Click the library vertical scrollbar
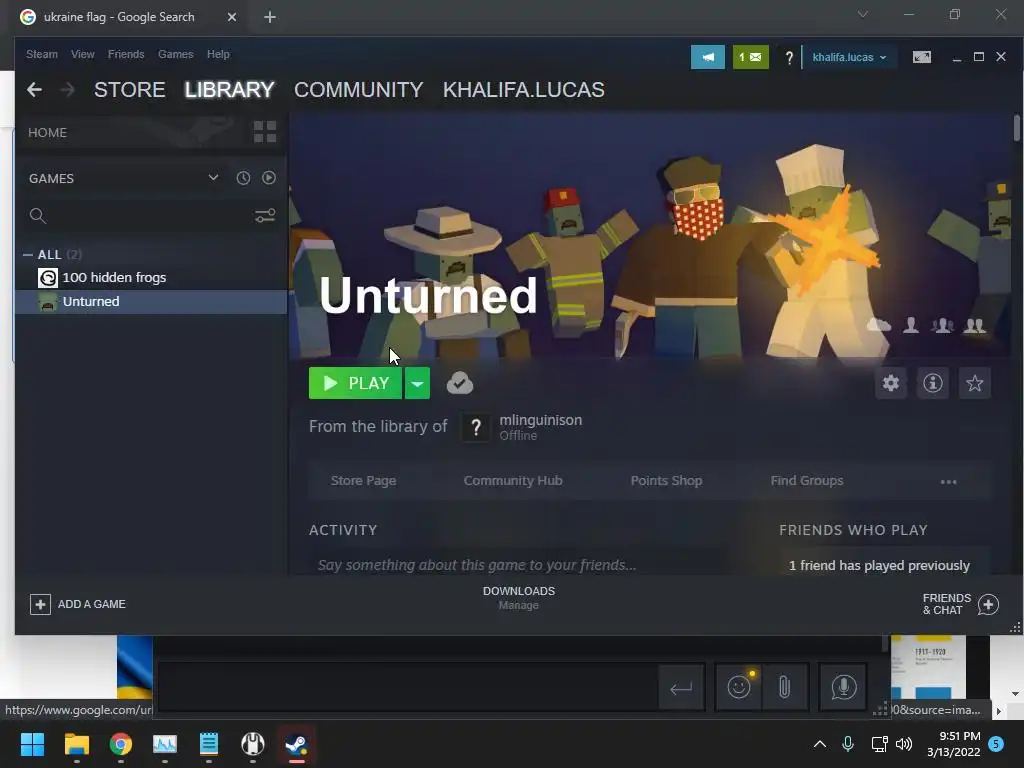Image resolution: width=1024 pixels, height=768 pixels. tap(1016, 128)
